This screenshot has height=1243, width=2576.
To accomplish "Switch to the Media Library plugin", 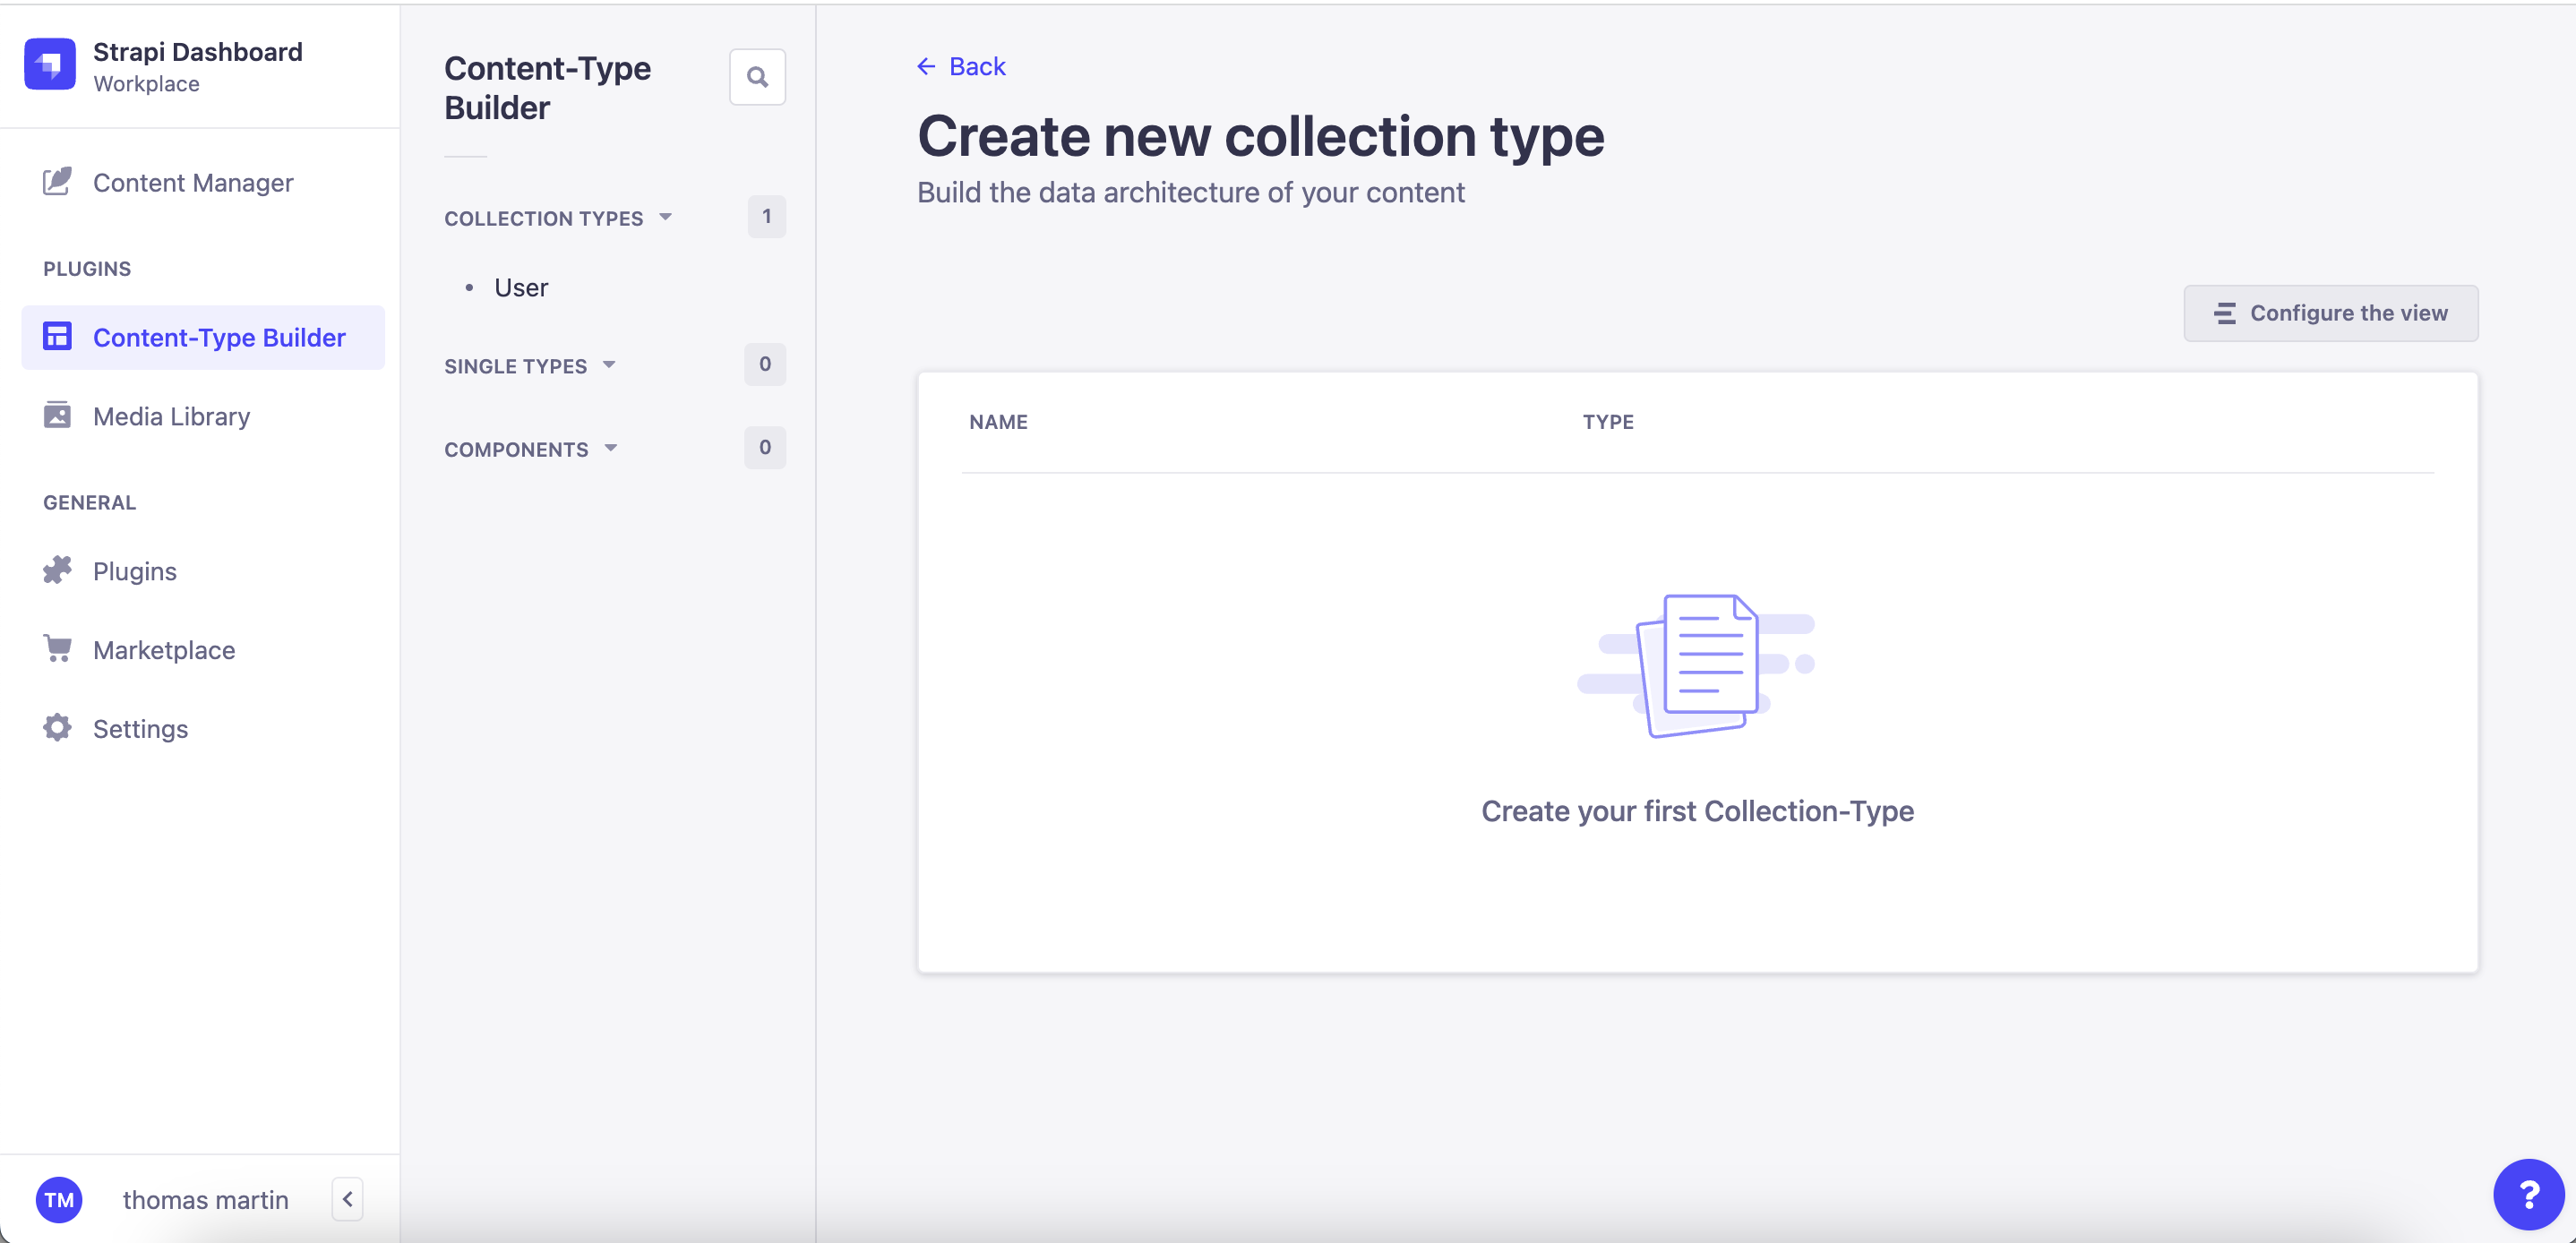I will pos(171,415).
